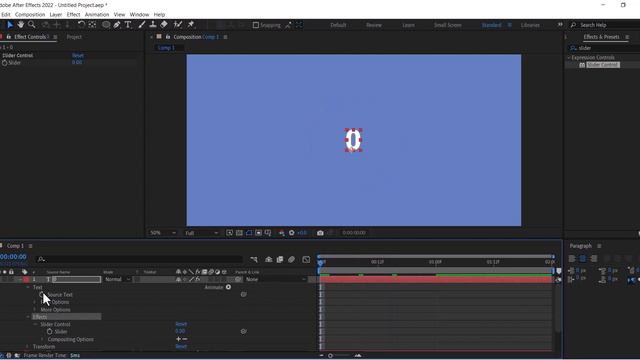The height and width of the screenshot is (360, 640).
Task: Open Parent & Link None dropdown
Action: pos(276,280)
